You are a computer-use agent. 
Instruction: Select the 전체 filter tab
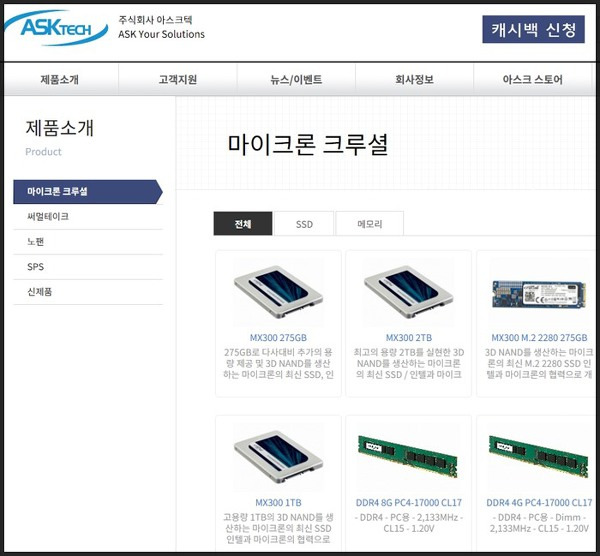(x=243, y=224)
